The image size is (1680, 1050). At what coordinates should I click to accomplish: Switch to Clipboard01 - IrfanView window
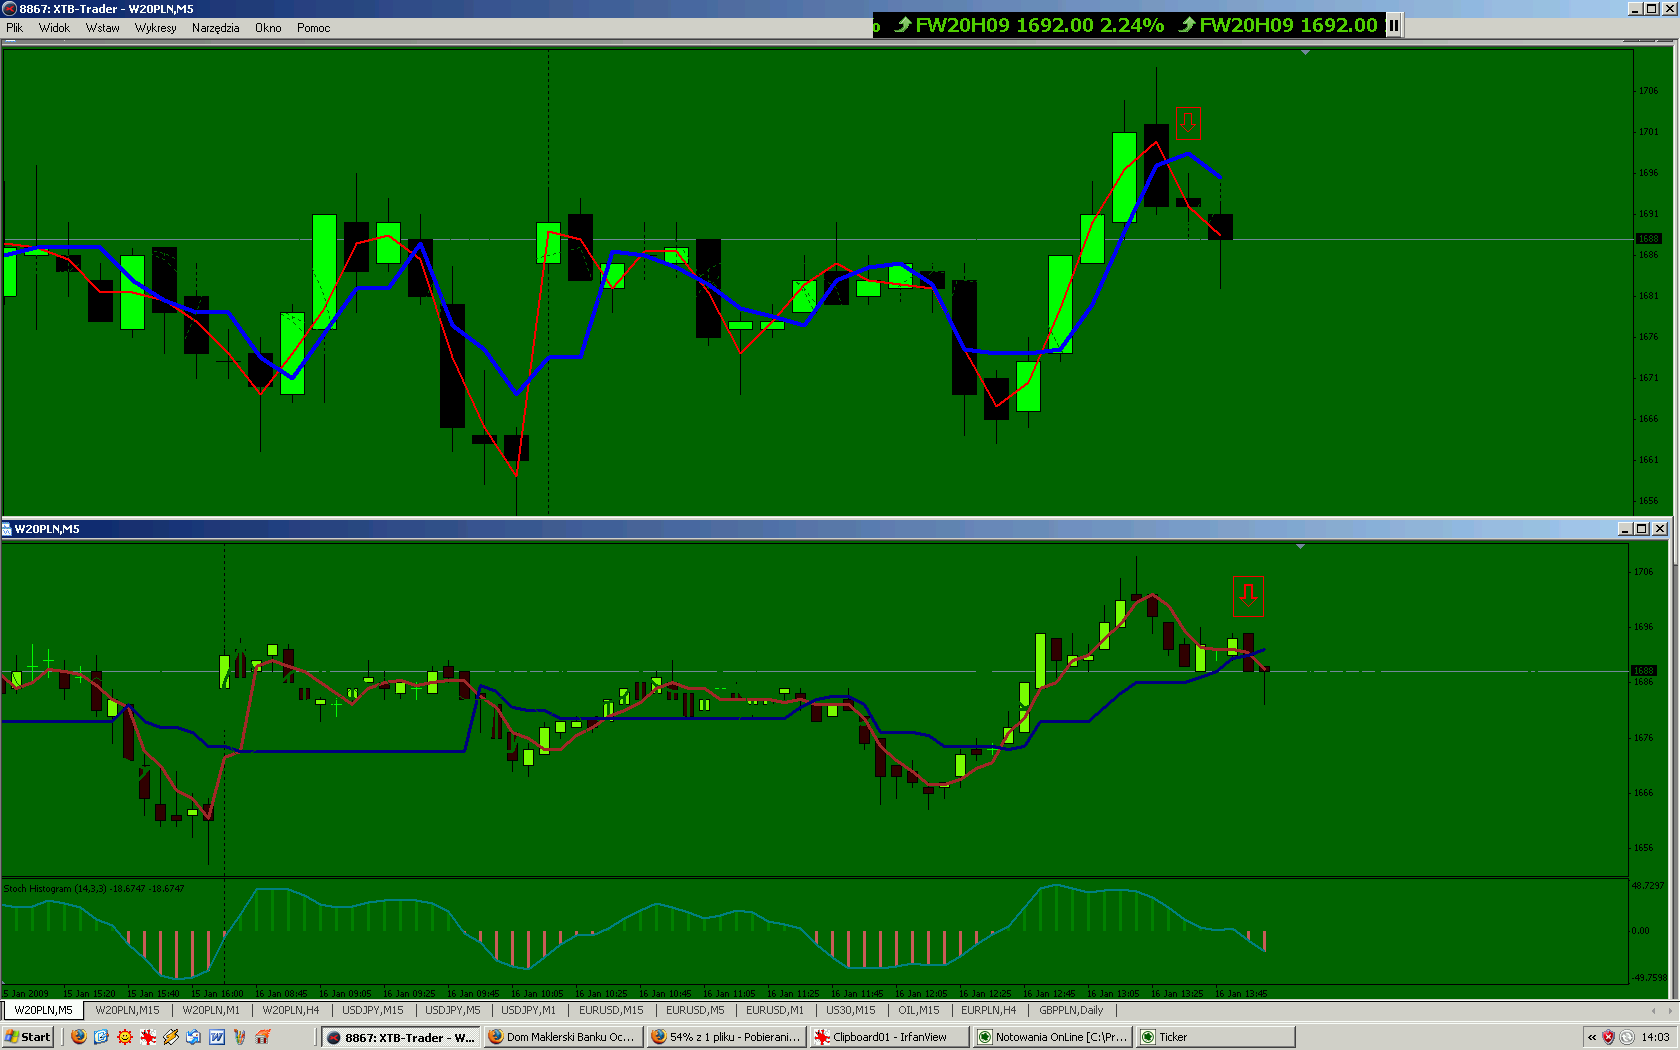(x=889, y=1037)
